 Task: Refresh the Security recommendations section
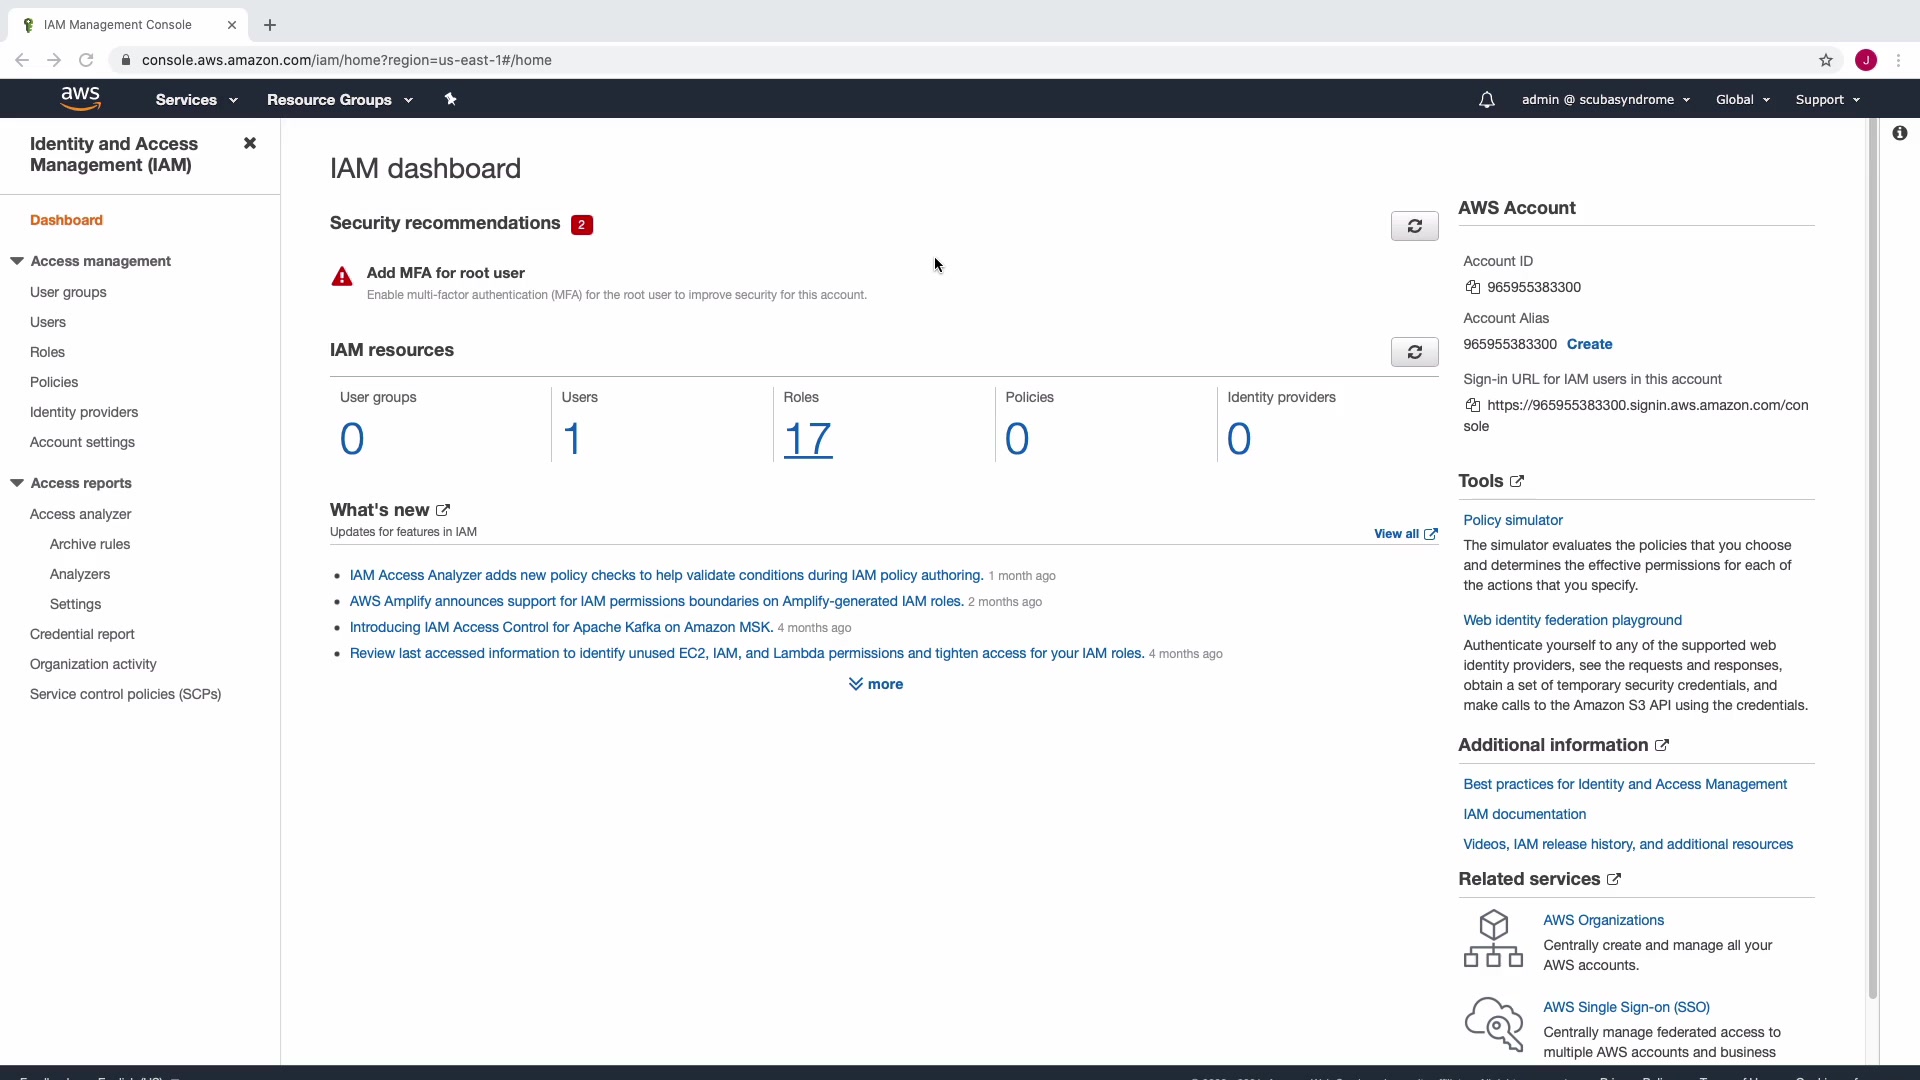click(x=1414, y=226)
